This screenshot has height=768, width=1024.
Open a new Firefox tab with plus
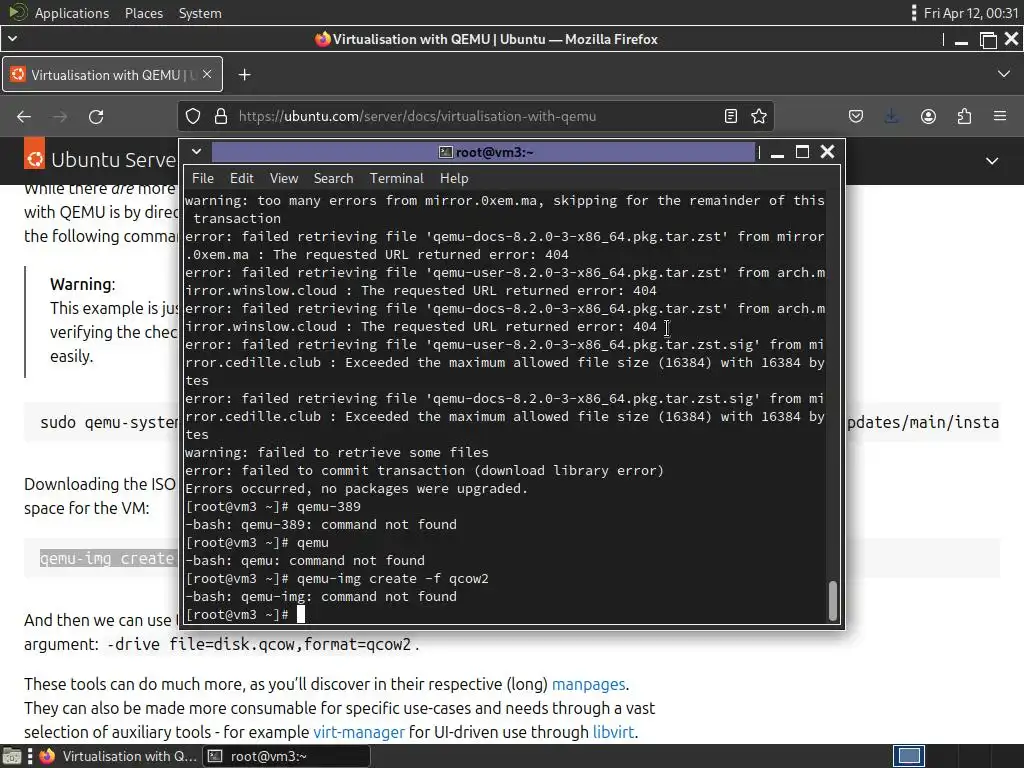pyautogui.click(x=244, y=75)
